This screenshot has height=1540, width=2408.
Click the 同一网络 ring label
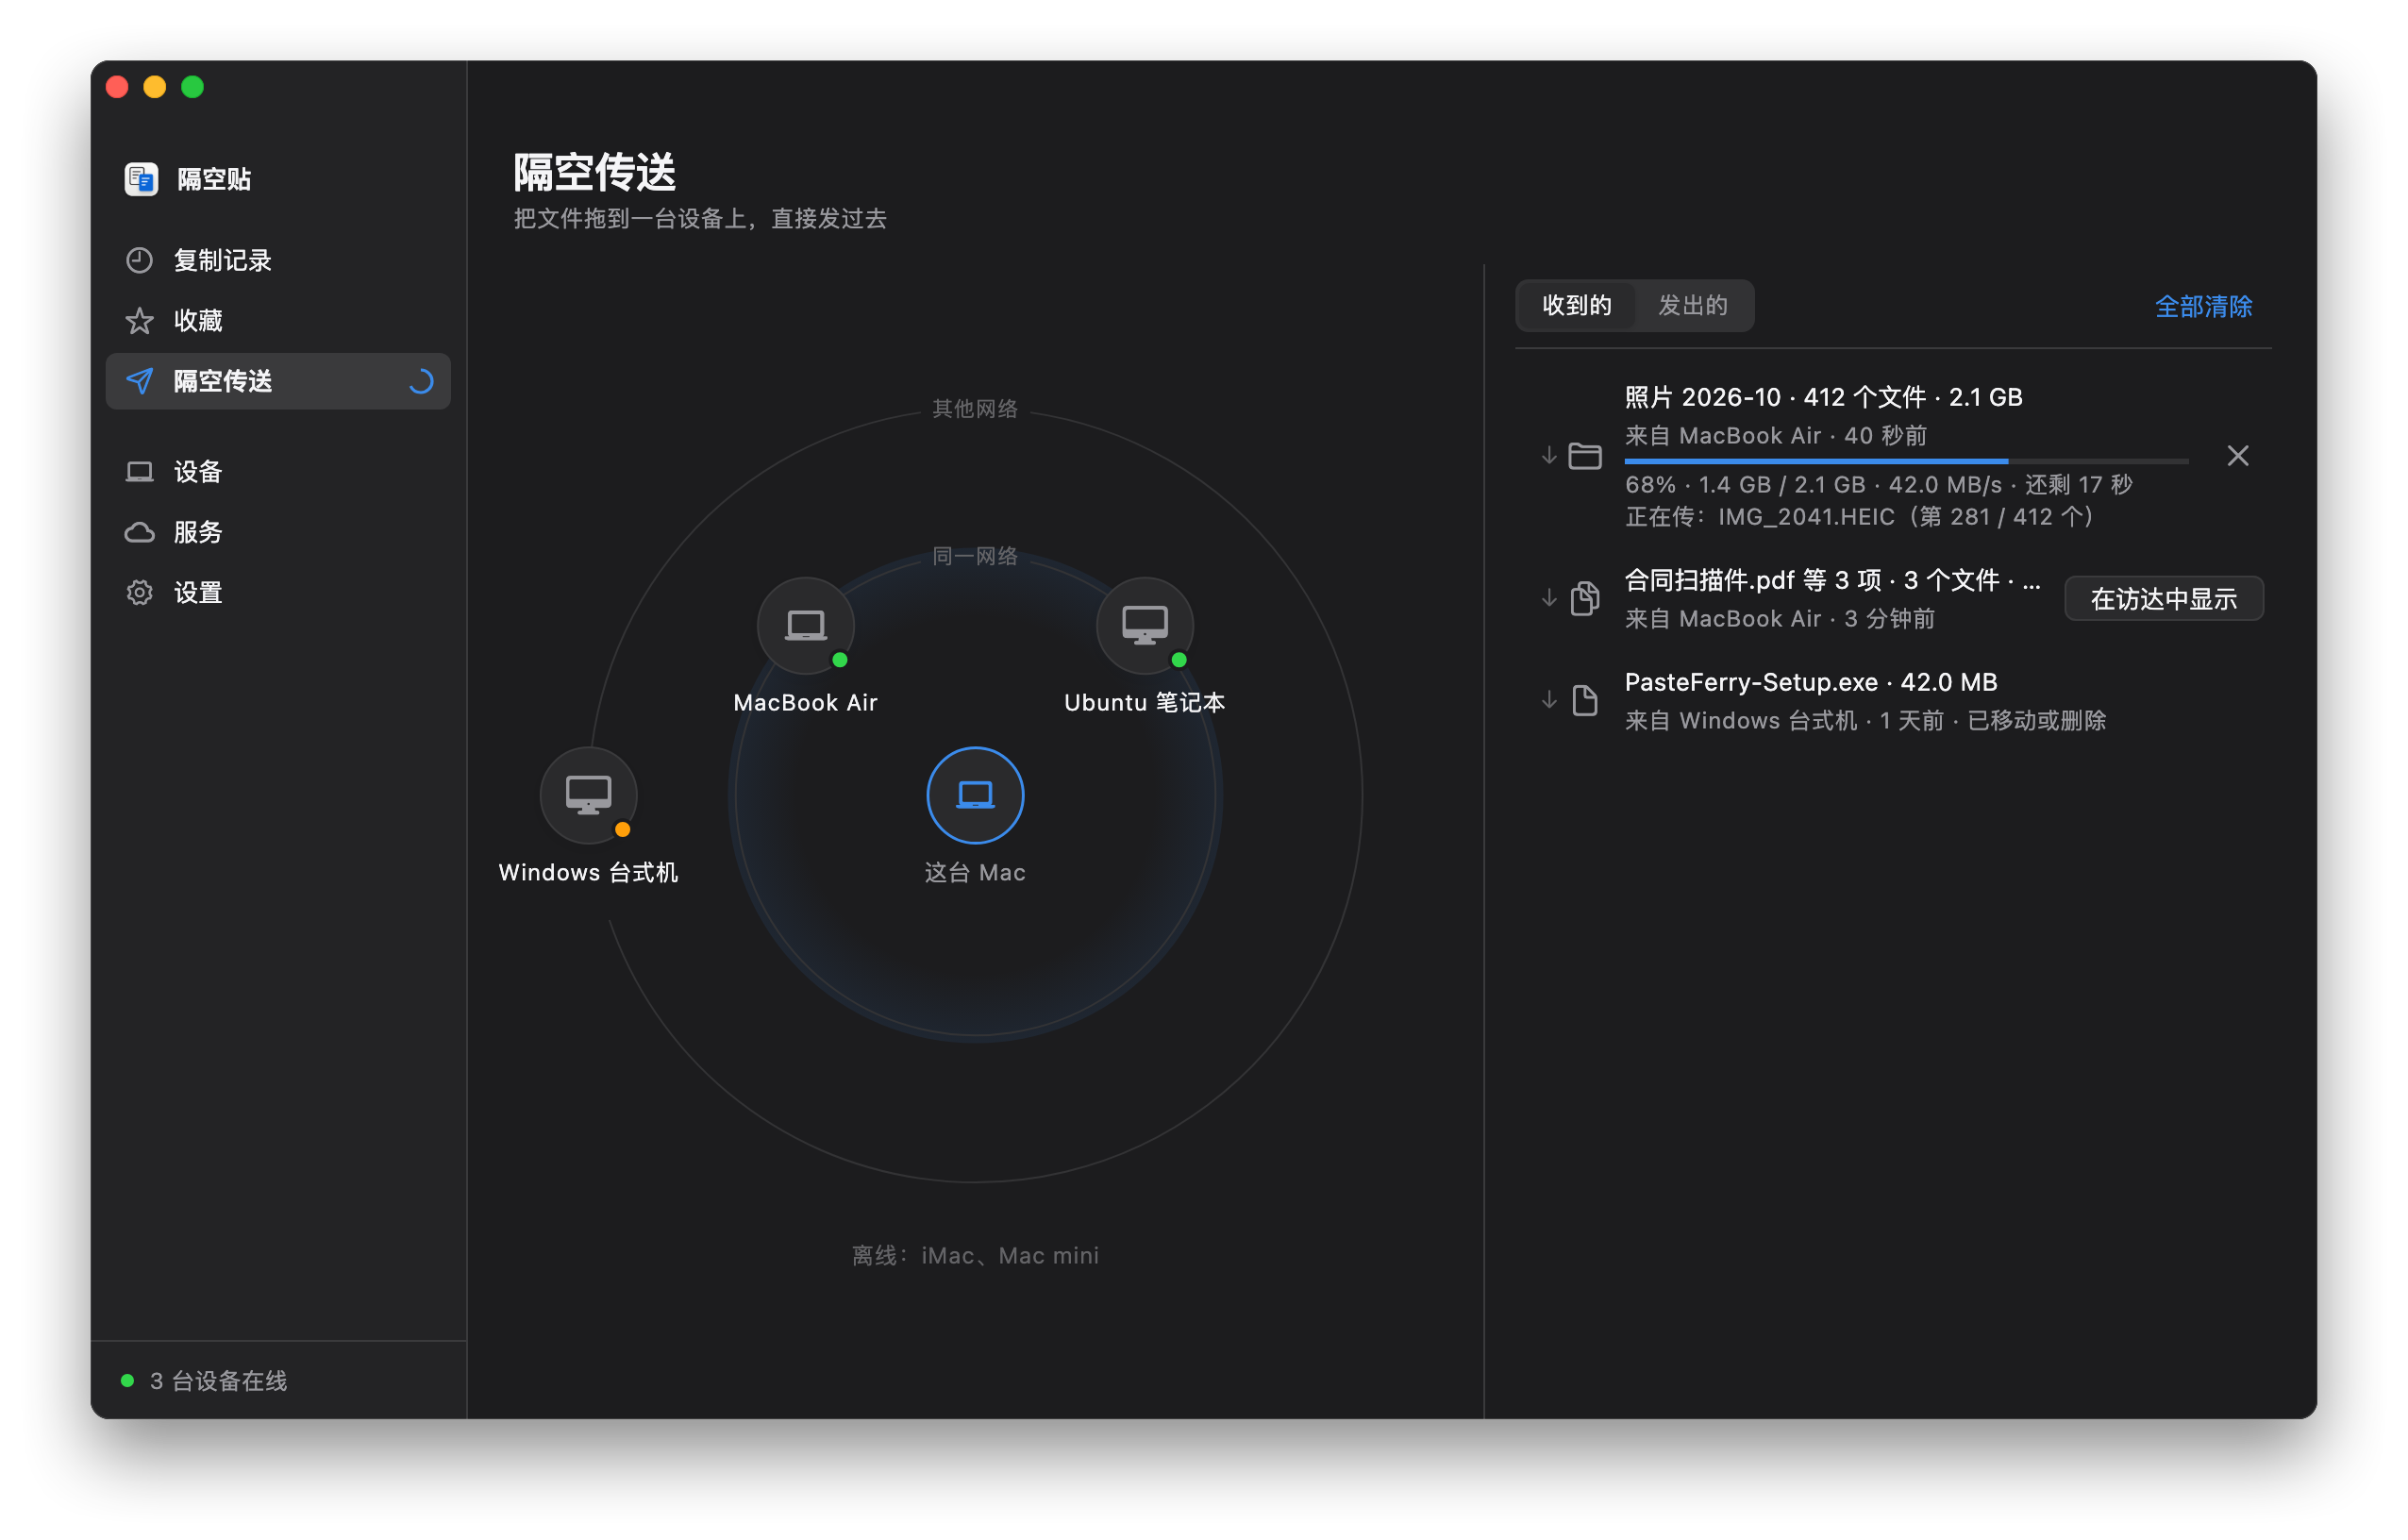point(975,556)
